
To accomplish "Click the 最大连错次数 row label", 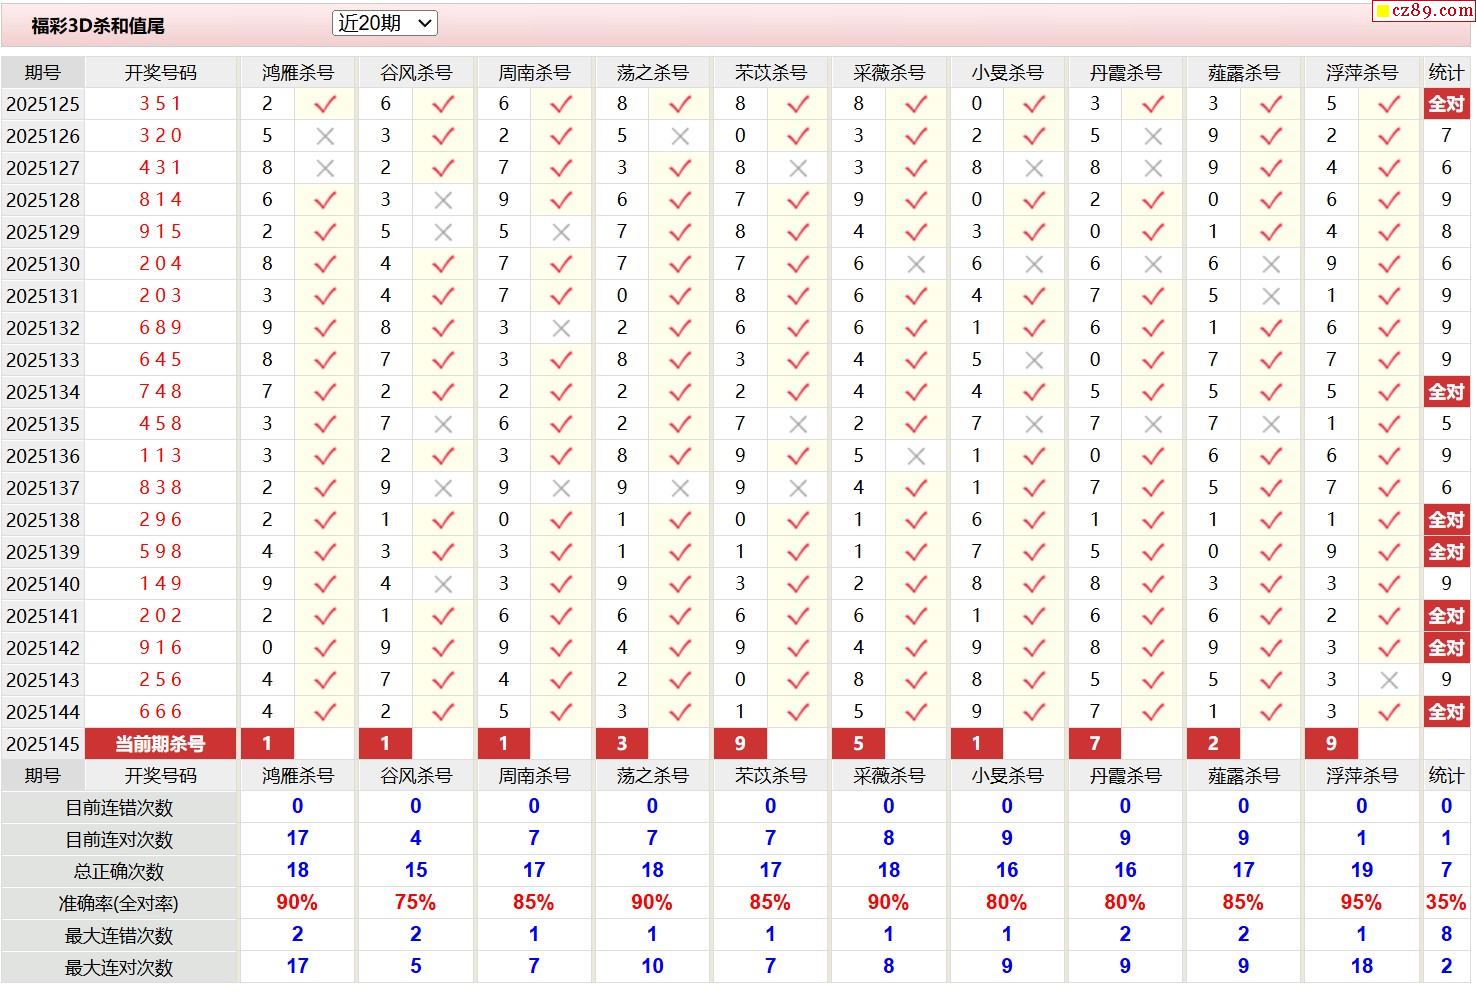I will tap(119, 936).
